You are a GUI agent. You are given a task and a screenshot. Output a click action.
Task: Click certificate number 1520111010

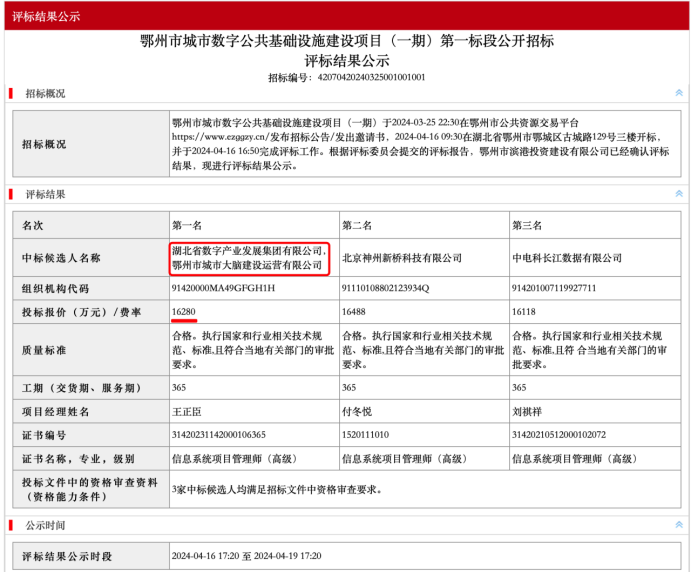point(365,435)
